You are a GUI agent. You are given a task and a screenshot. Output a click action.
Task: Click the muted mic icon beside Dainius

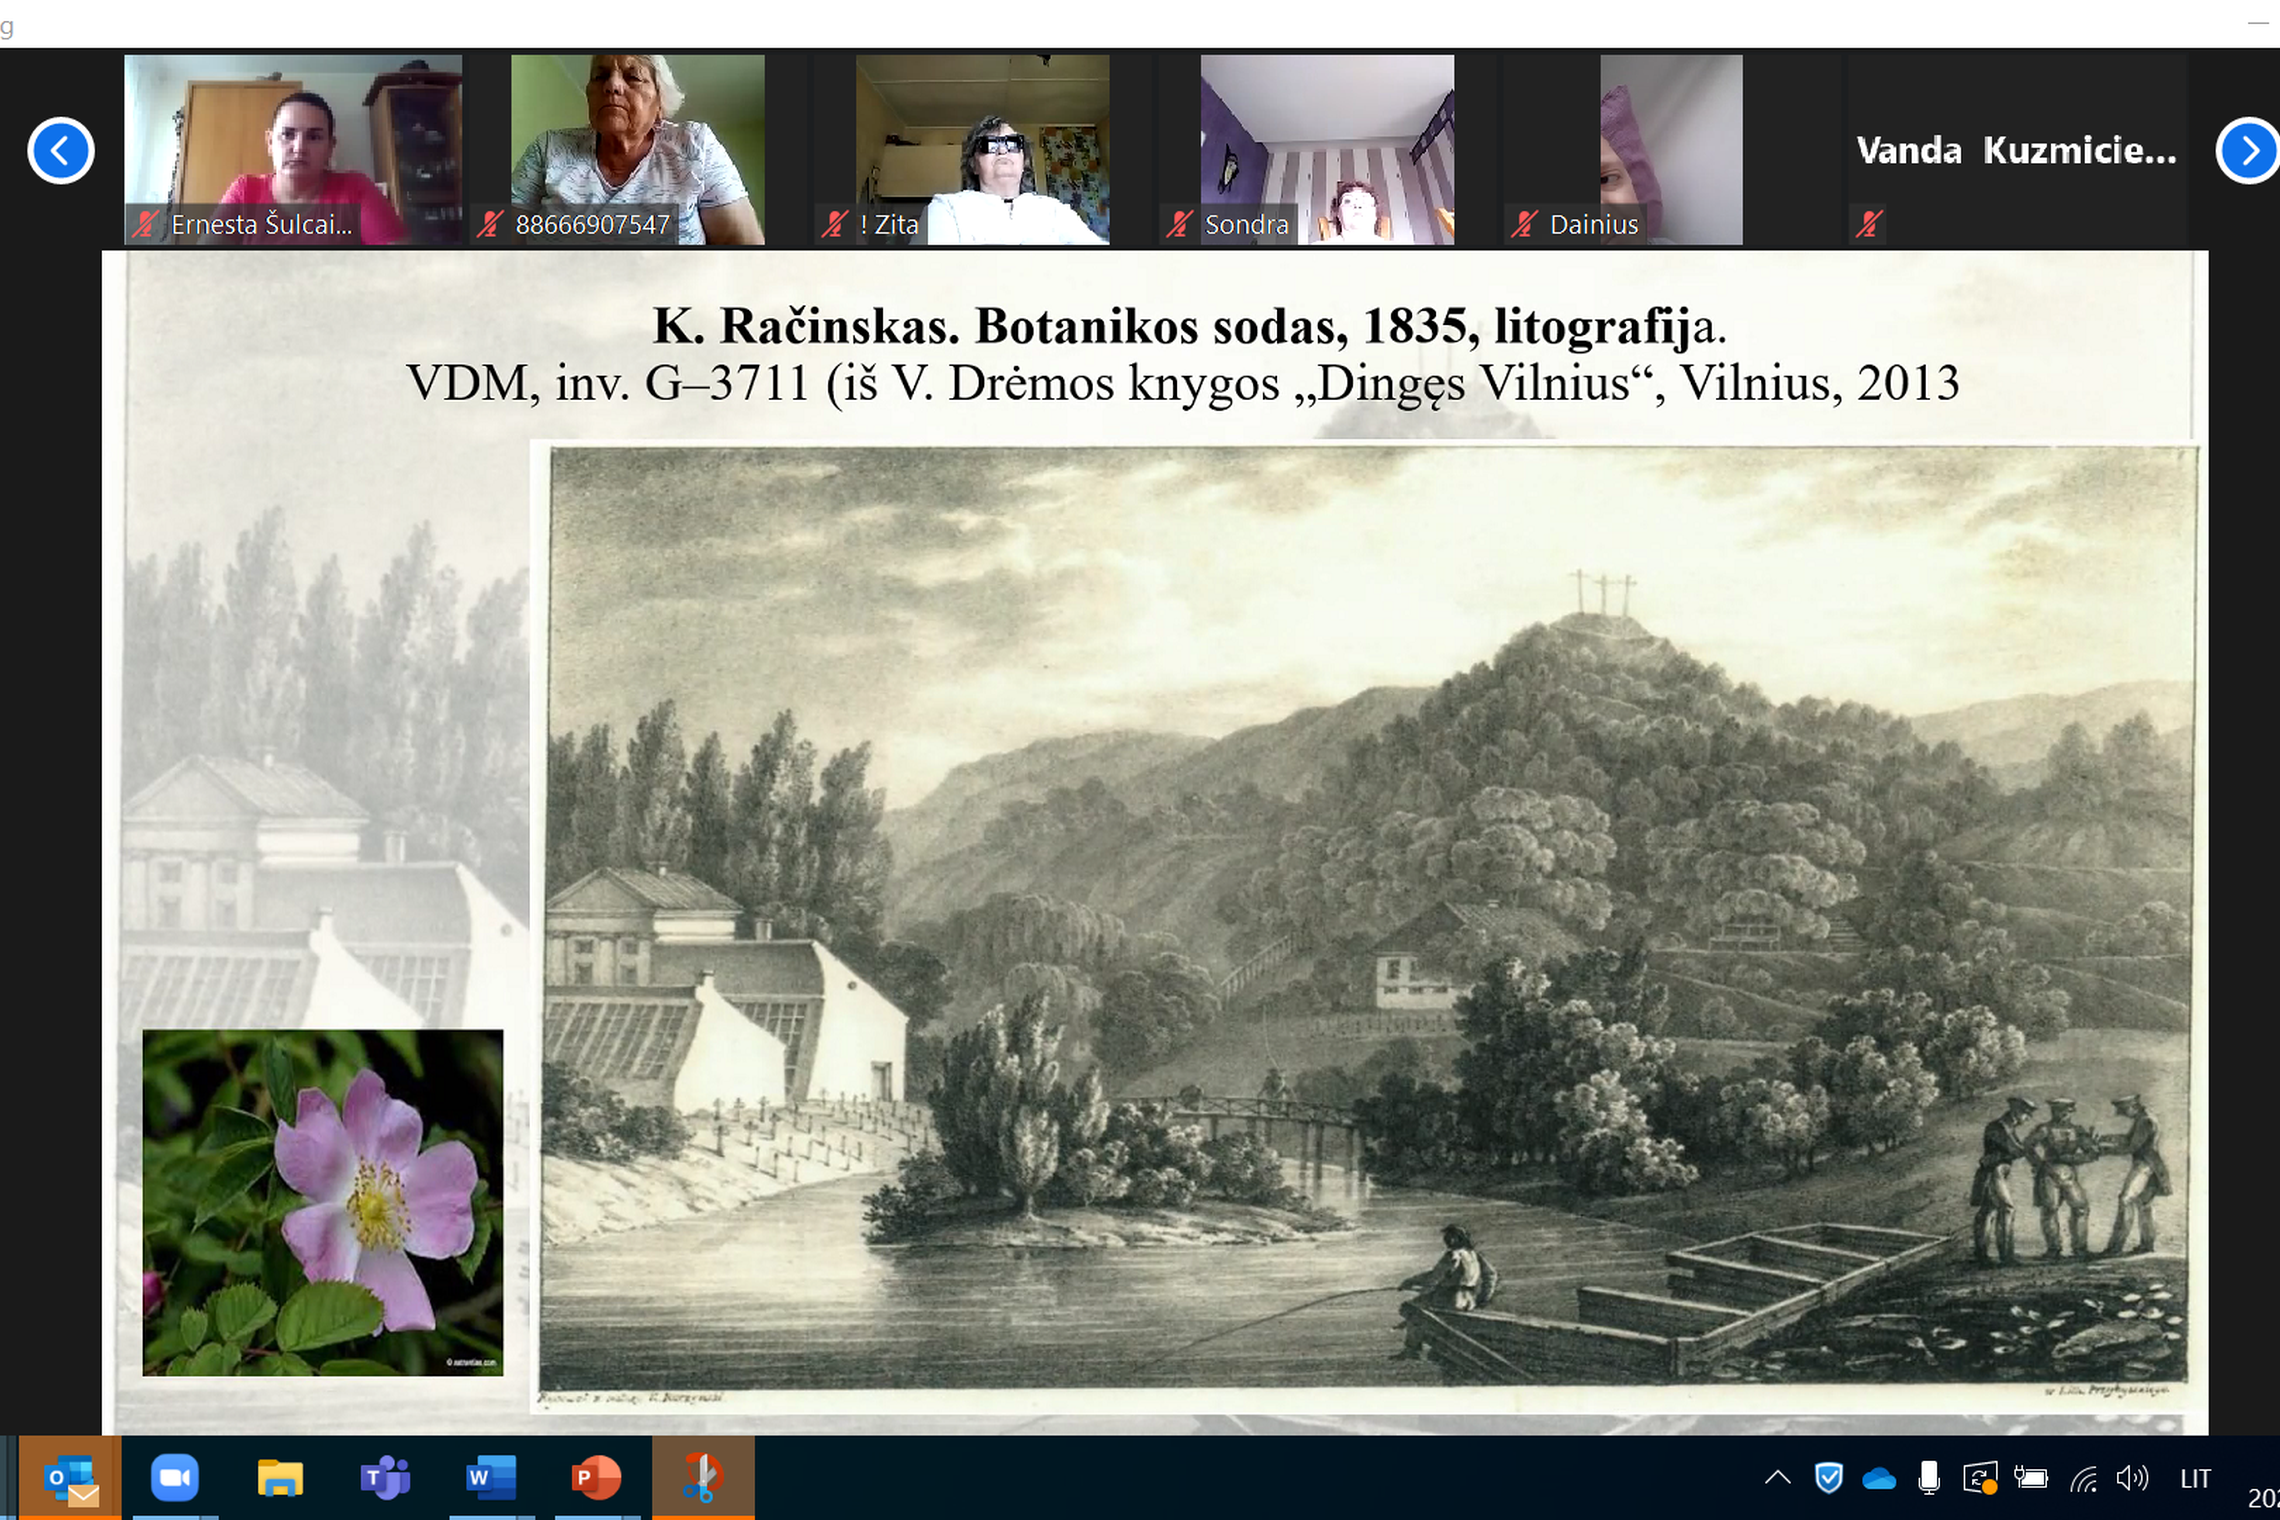coord(1523,224)
